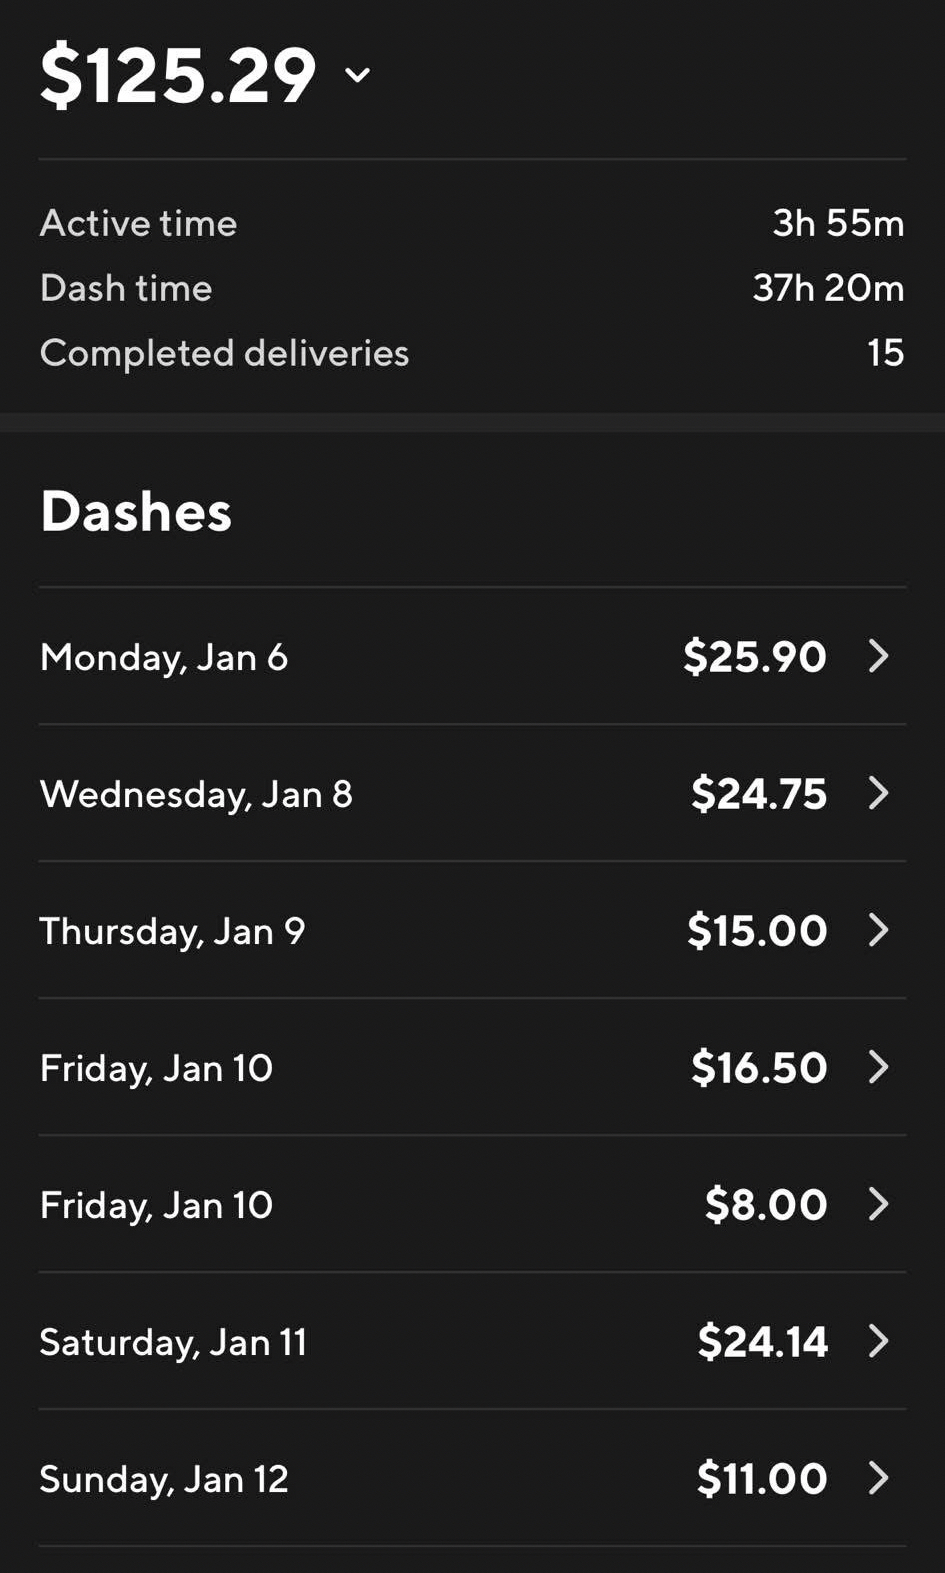The image size is (945, 1573).
Task: Click the chevron arrow beside $24.14
Action: pyautogui.click(x=878, y=1341)
